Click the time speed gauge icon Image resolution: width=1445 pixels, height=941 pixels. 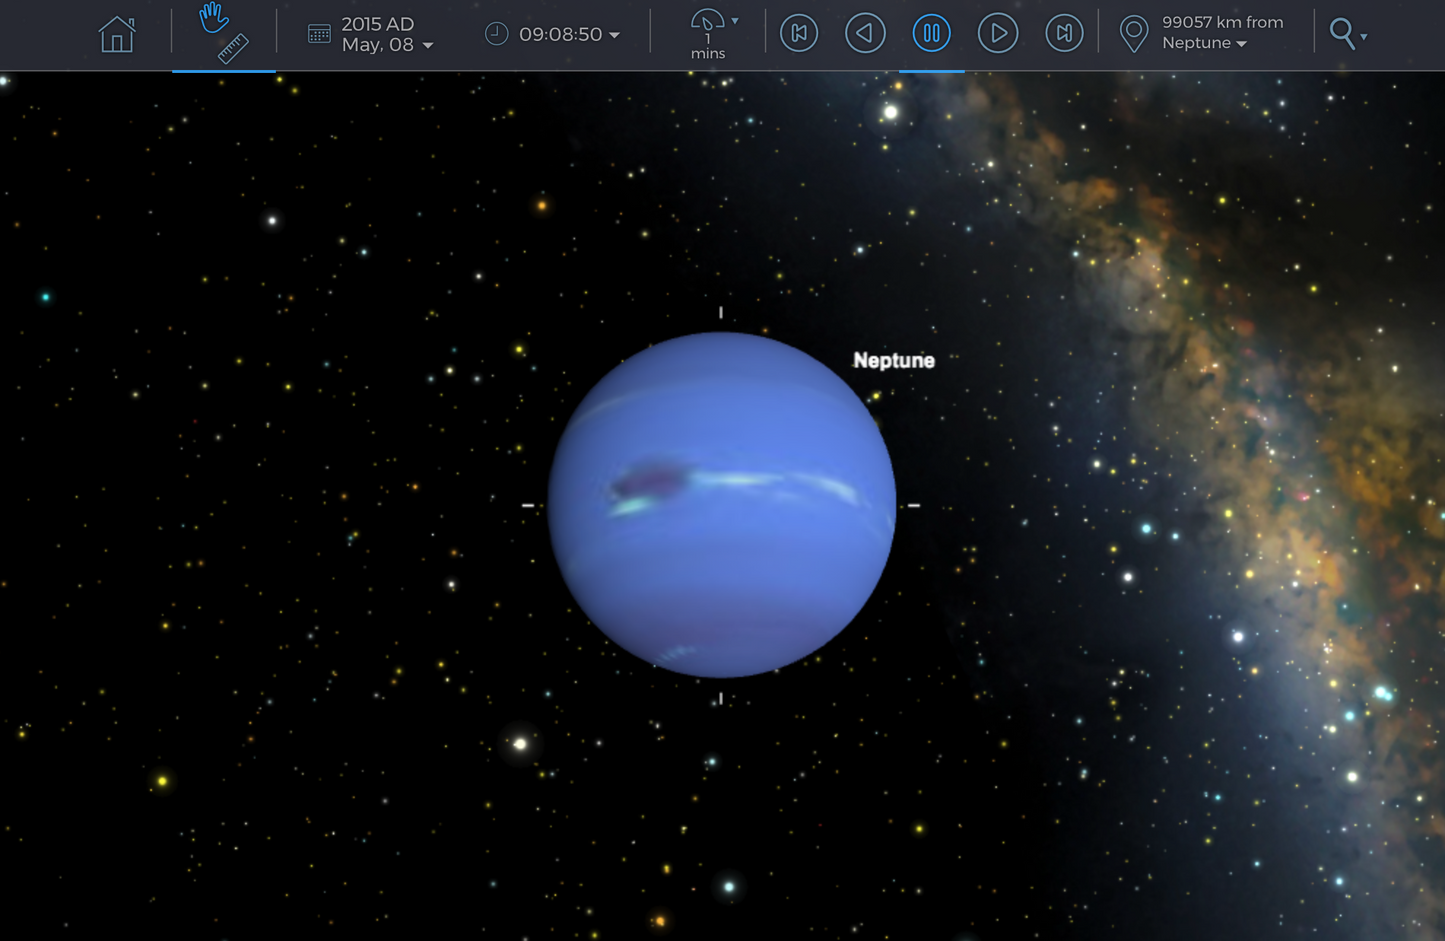click(708, 22)
